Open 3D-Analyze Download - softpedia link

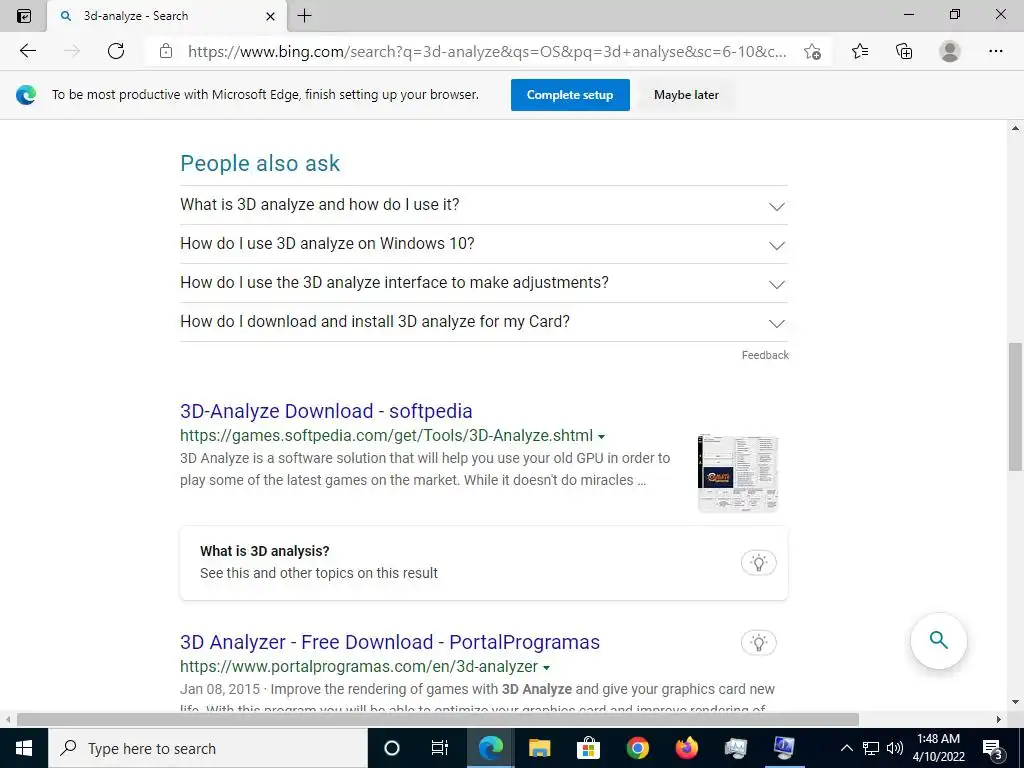point(326,411)
